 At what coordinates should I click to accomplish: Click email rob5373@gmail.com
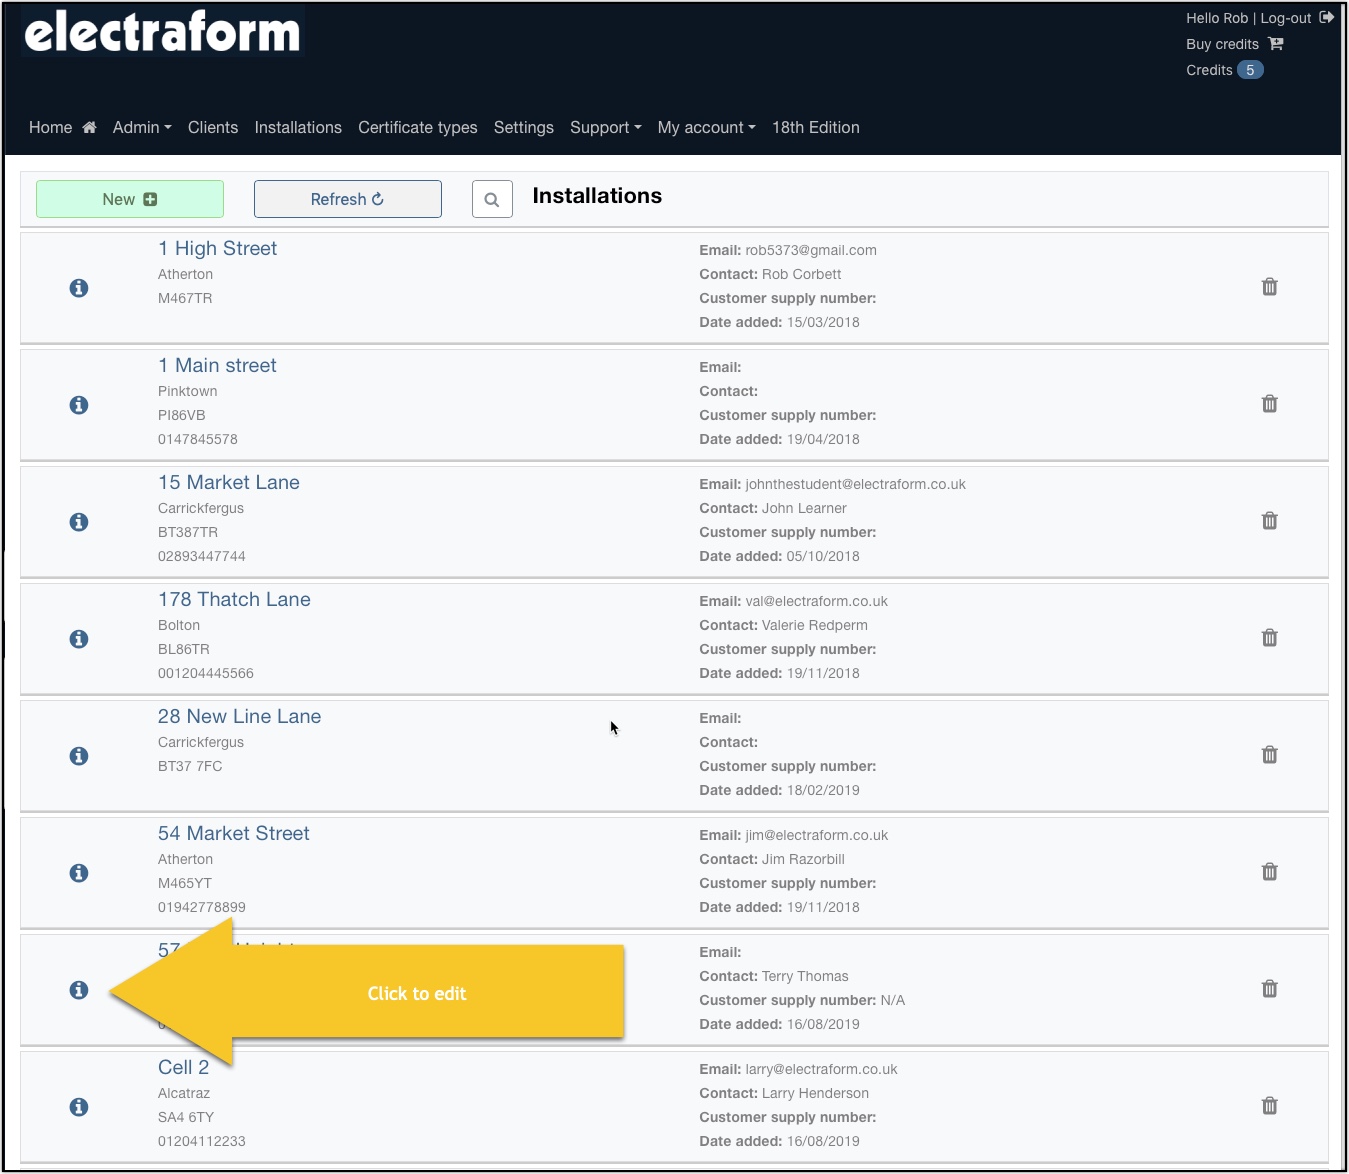[x=811, y=250]
